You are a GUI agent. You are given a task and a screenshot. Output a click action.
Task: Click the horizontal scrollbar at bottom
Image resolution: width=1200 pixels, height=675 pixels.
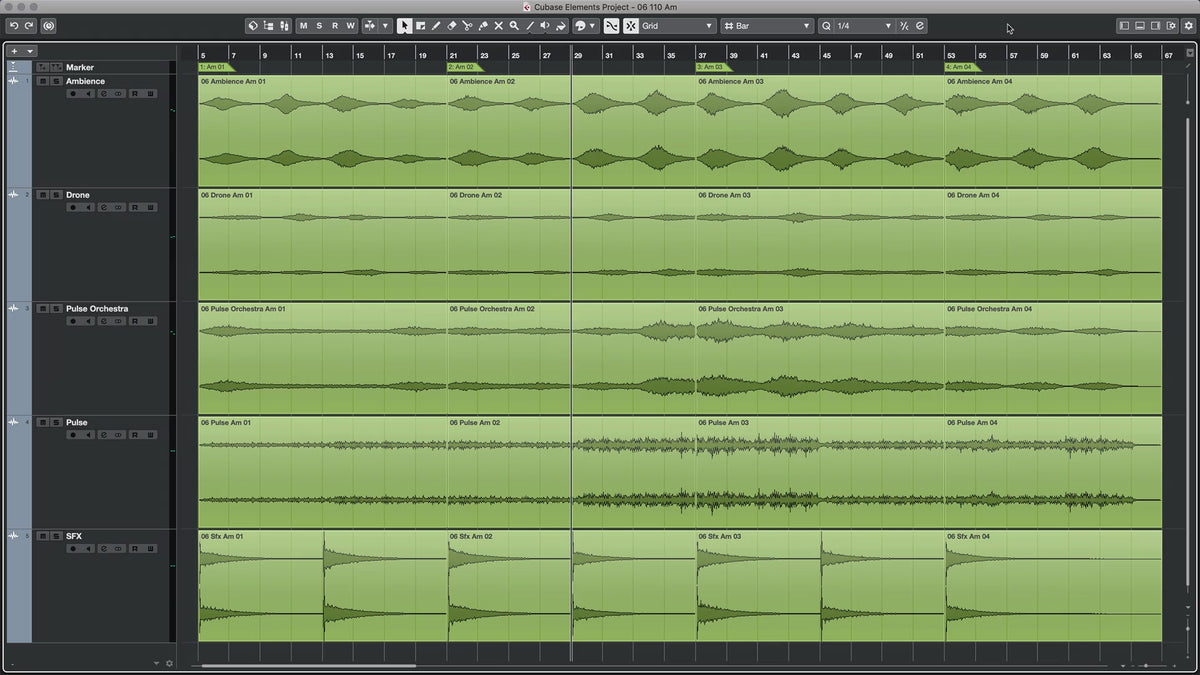[x=308, y=665]
